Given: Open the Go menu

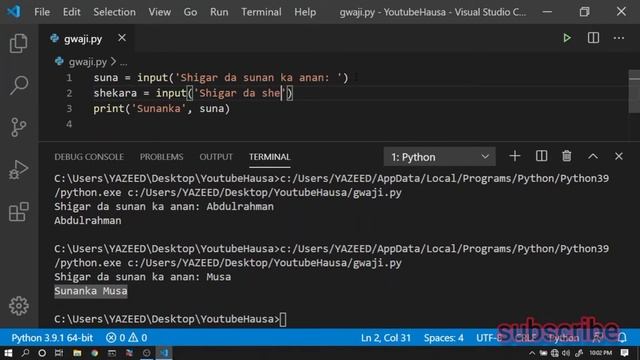Looking at the screenshot, I should [x=190, y=12].
